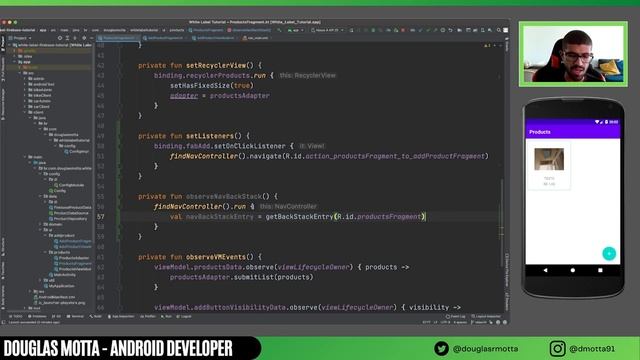This screenshot has width=640, height=360.
Task: Open the App Inspection tool window
Action: [121, 316]
